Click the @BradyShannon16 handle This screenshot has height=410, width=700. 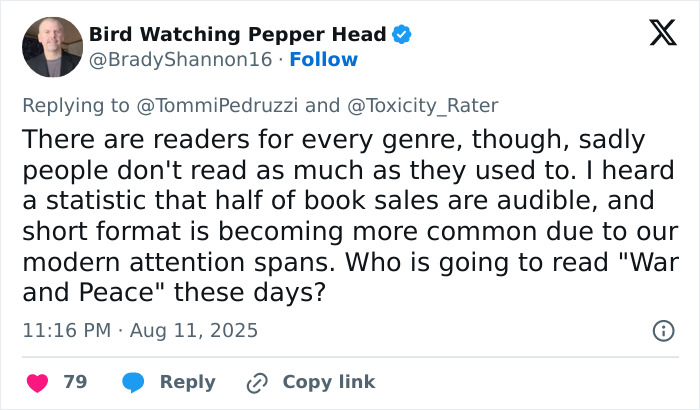[x=180, y=60]
